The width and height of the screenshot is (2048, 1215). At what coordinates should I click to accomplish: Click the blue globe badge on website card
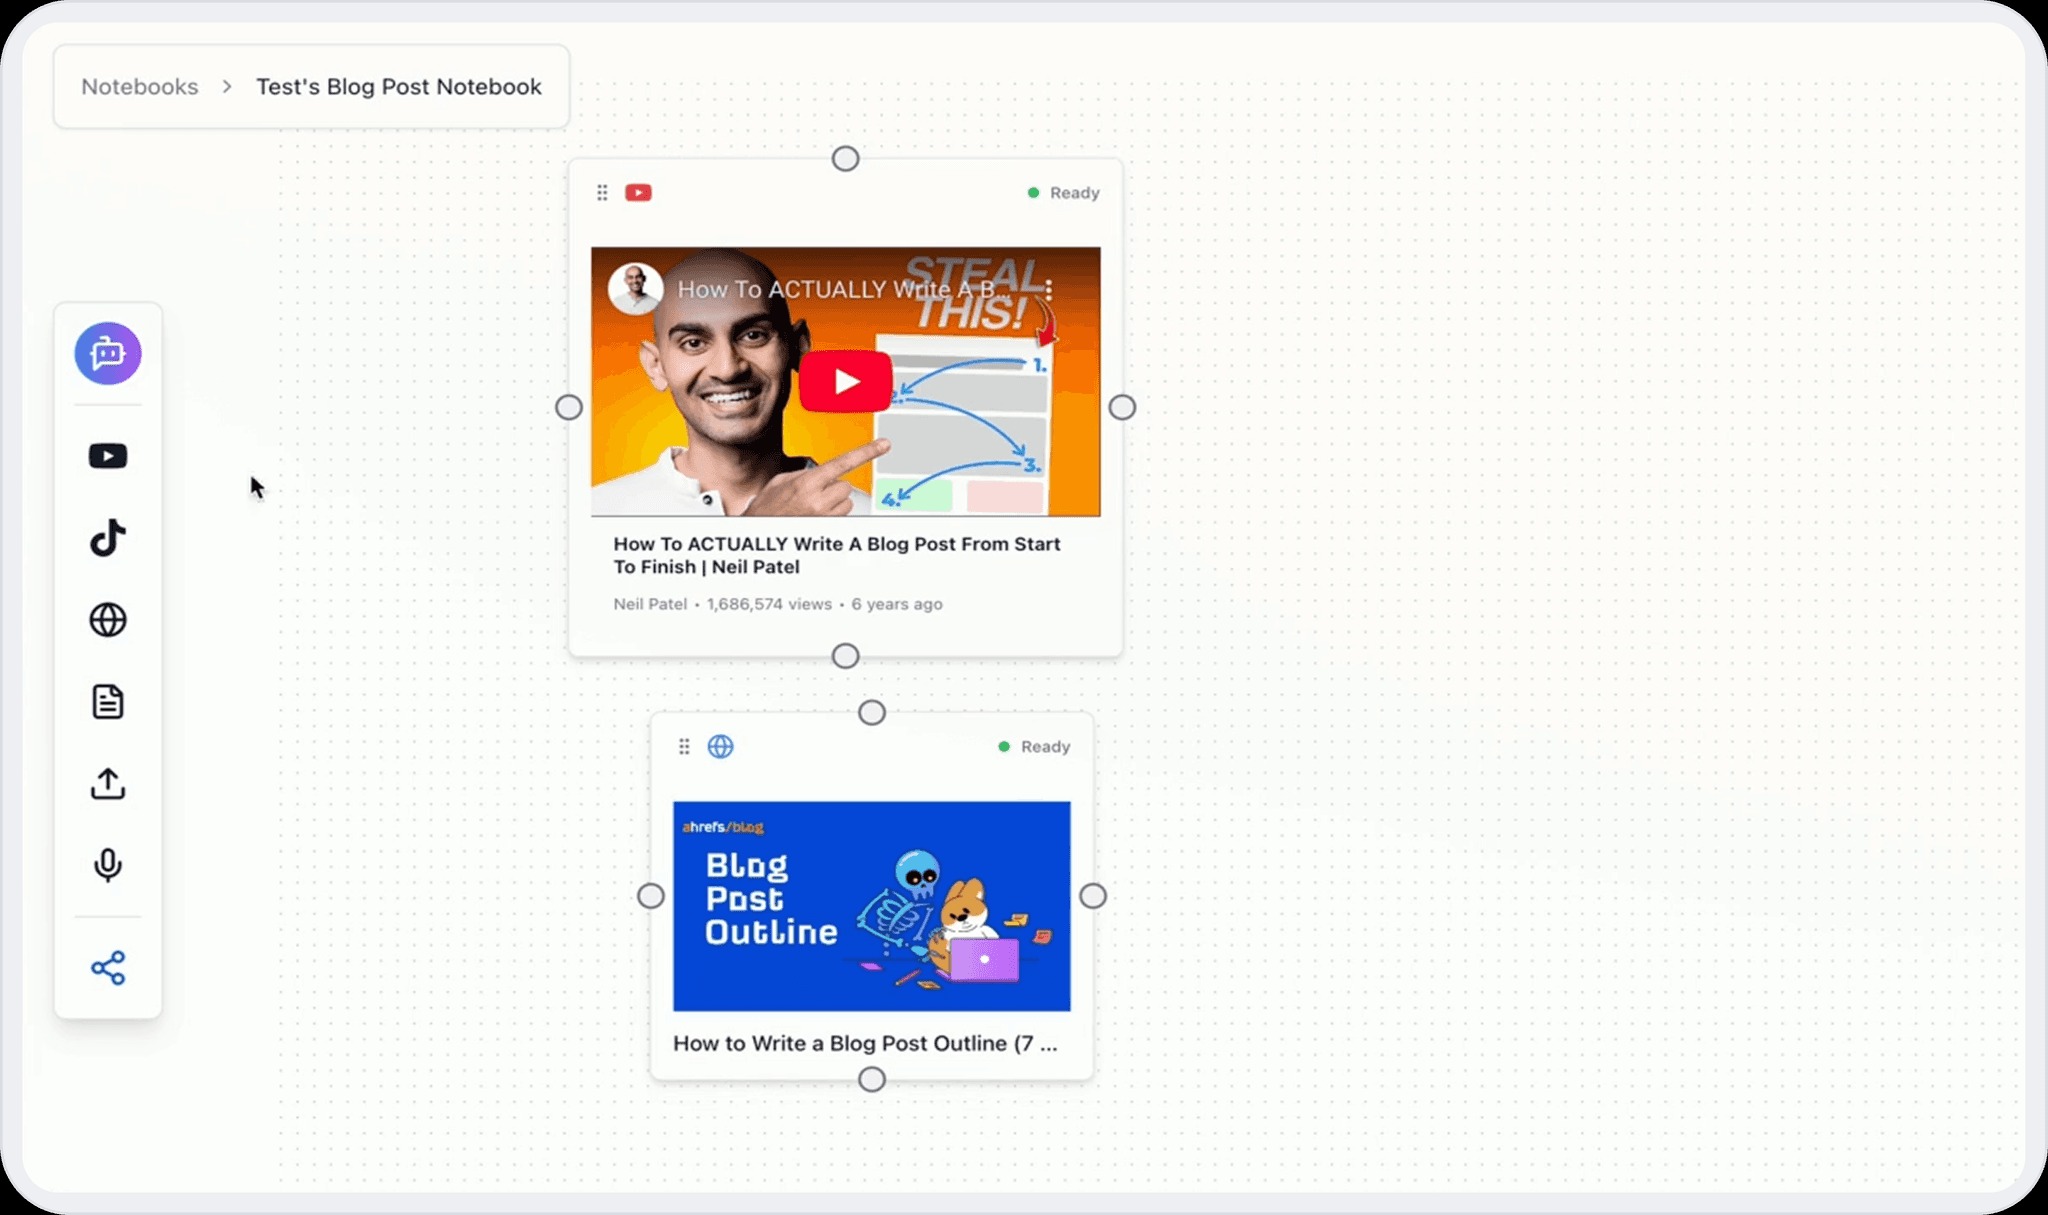pos(720,746)
